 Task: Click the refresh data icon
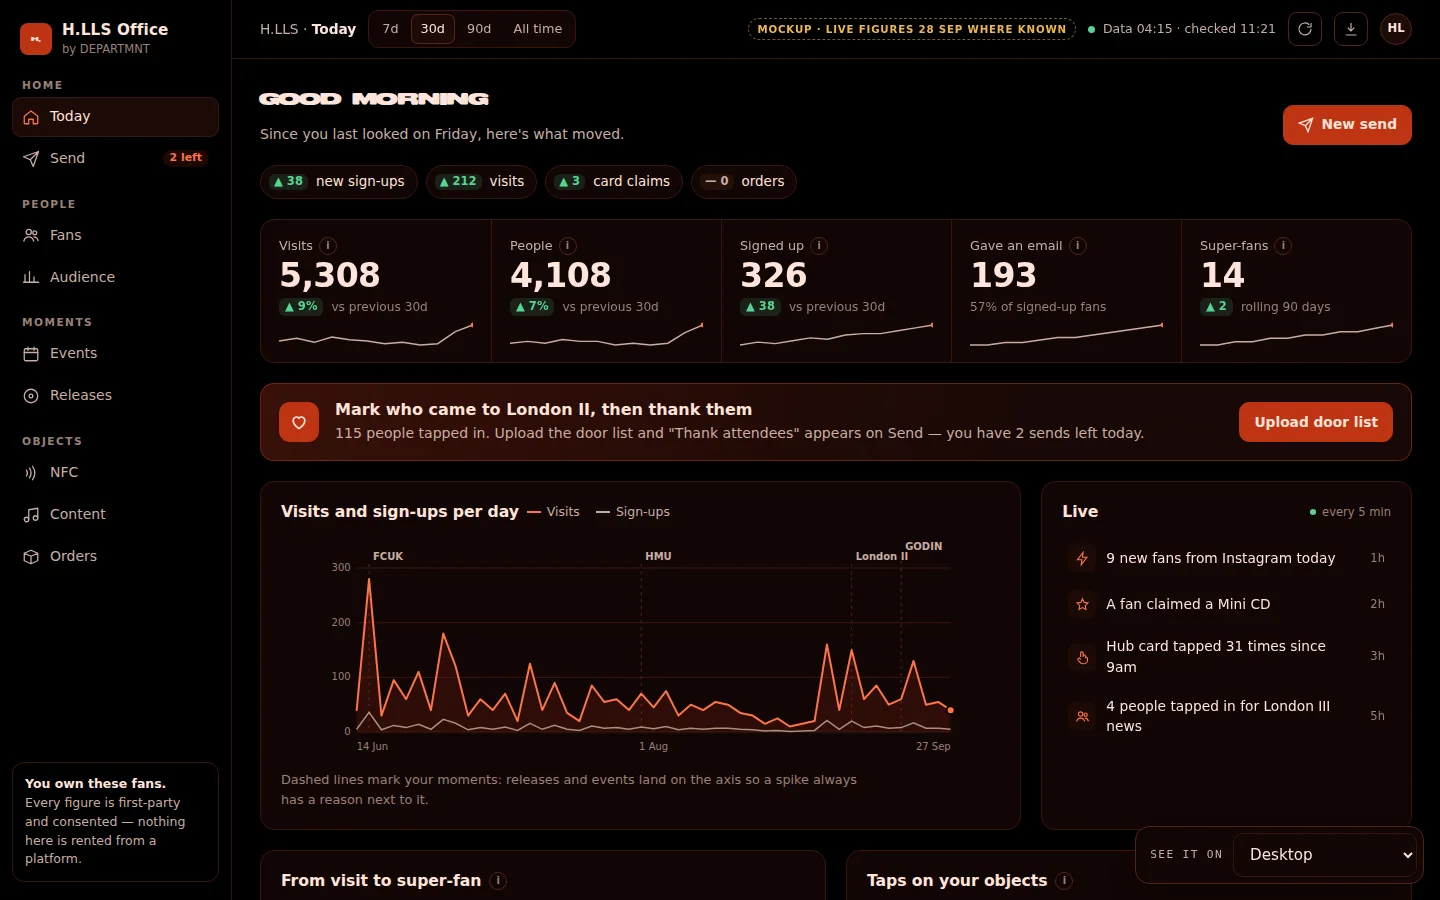tap(1305, 29)
